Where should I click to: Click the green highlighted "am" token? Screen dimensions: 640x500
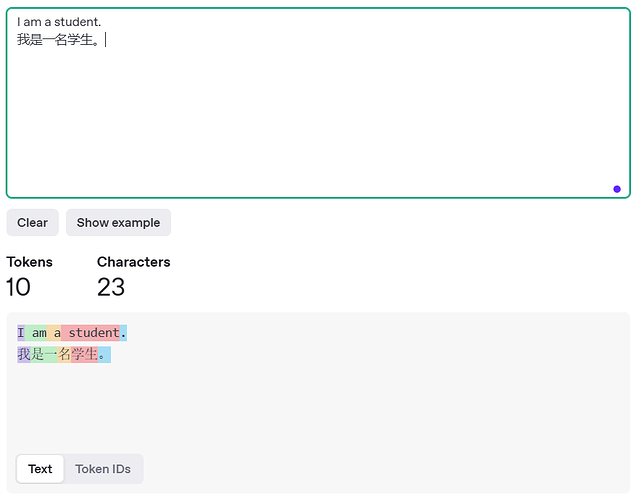tap(36, 333)
